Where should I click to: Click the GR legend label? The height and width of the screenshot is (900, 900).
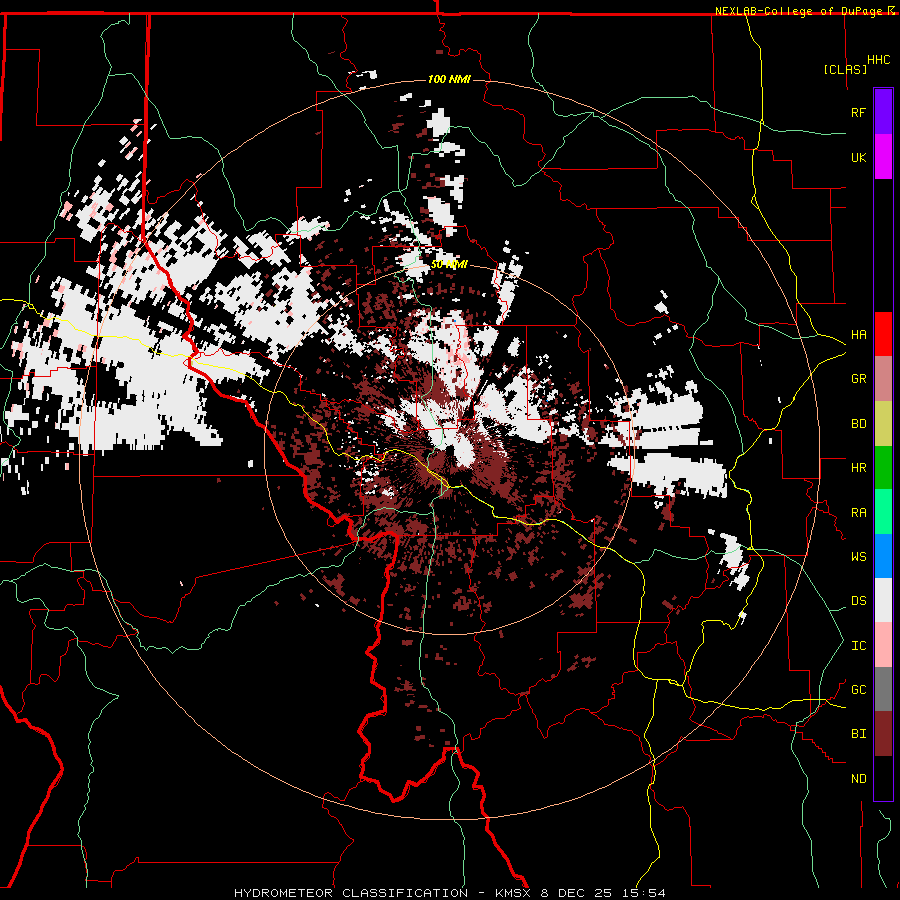[x=858, y=379]
